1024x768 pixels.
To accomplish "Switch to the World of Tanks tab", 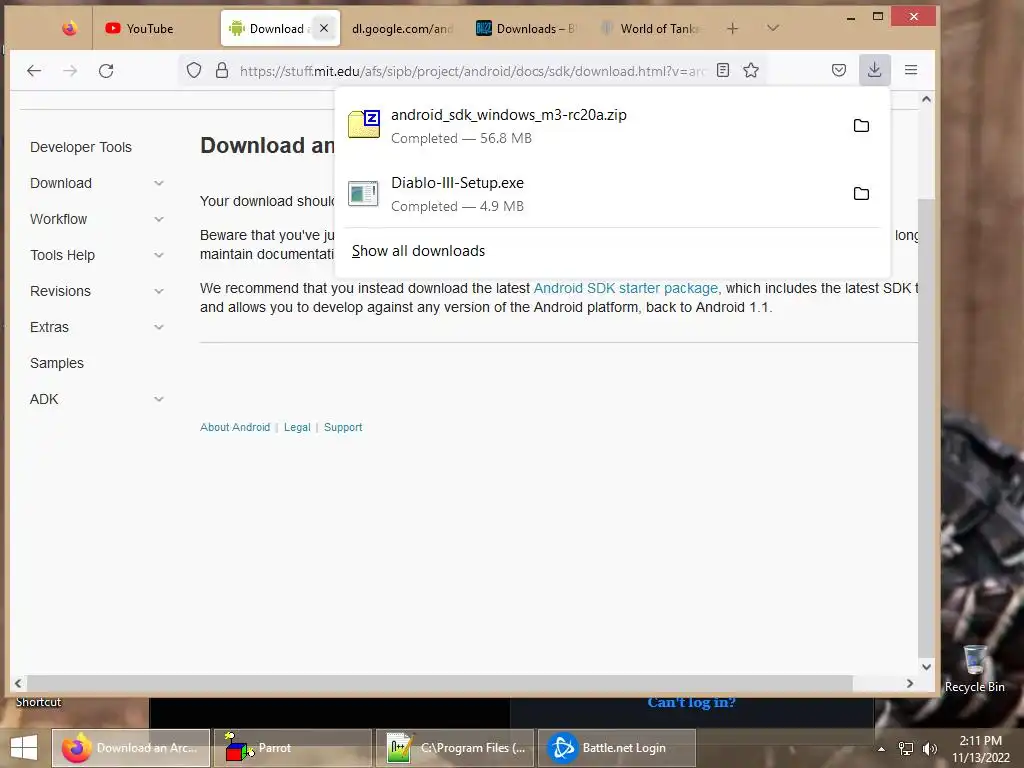I will coord(651,28).
